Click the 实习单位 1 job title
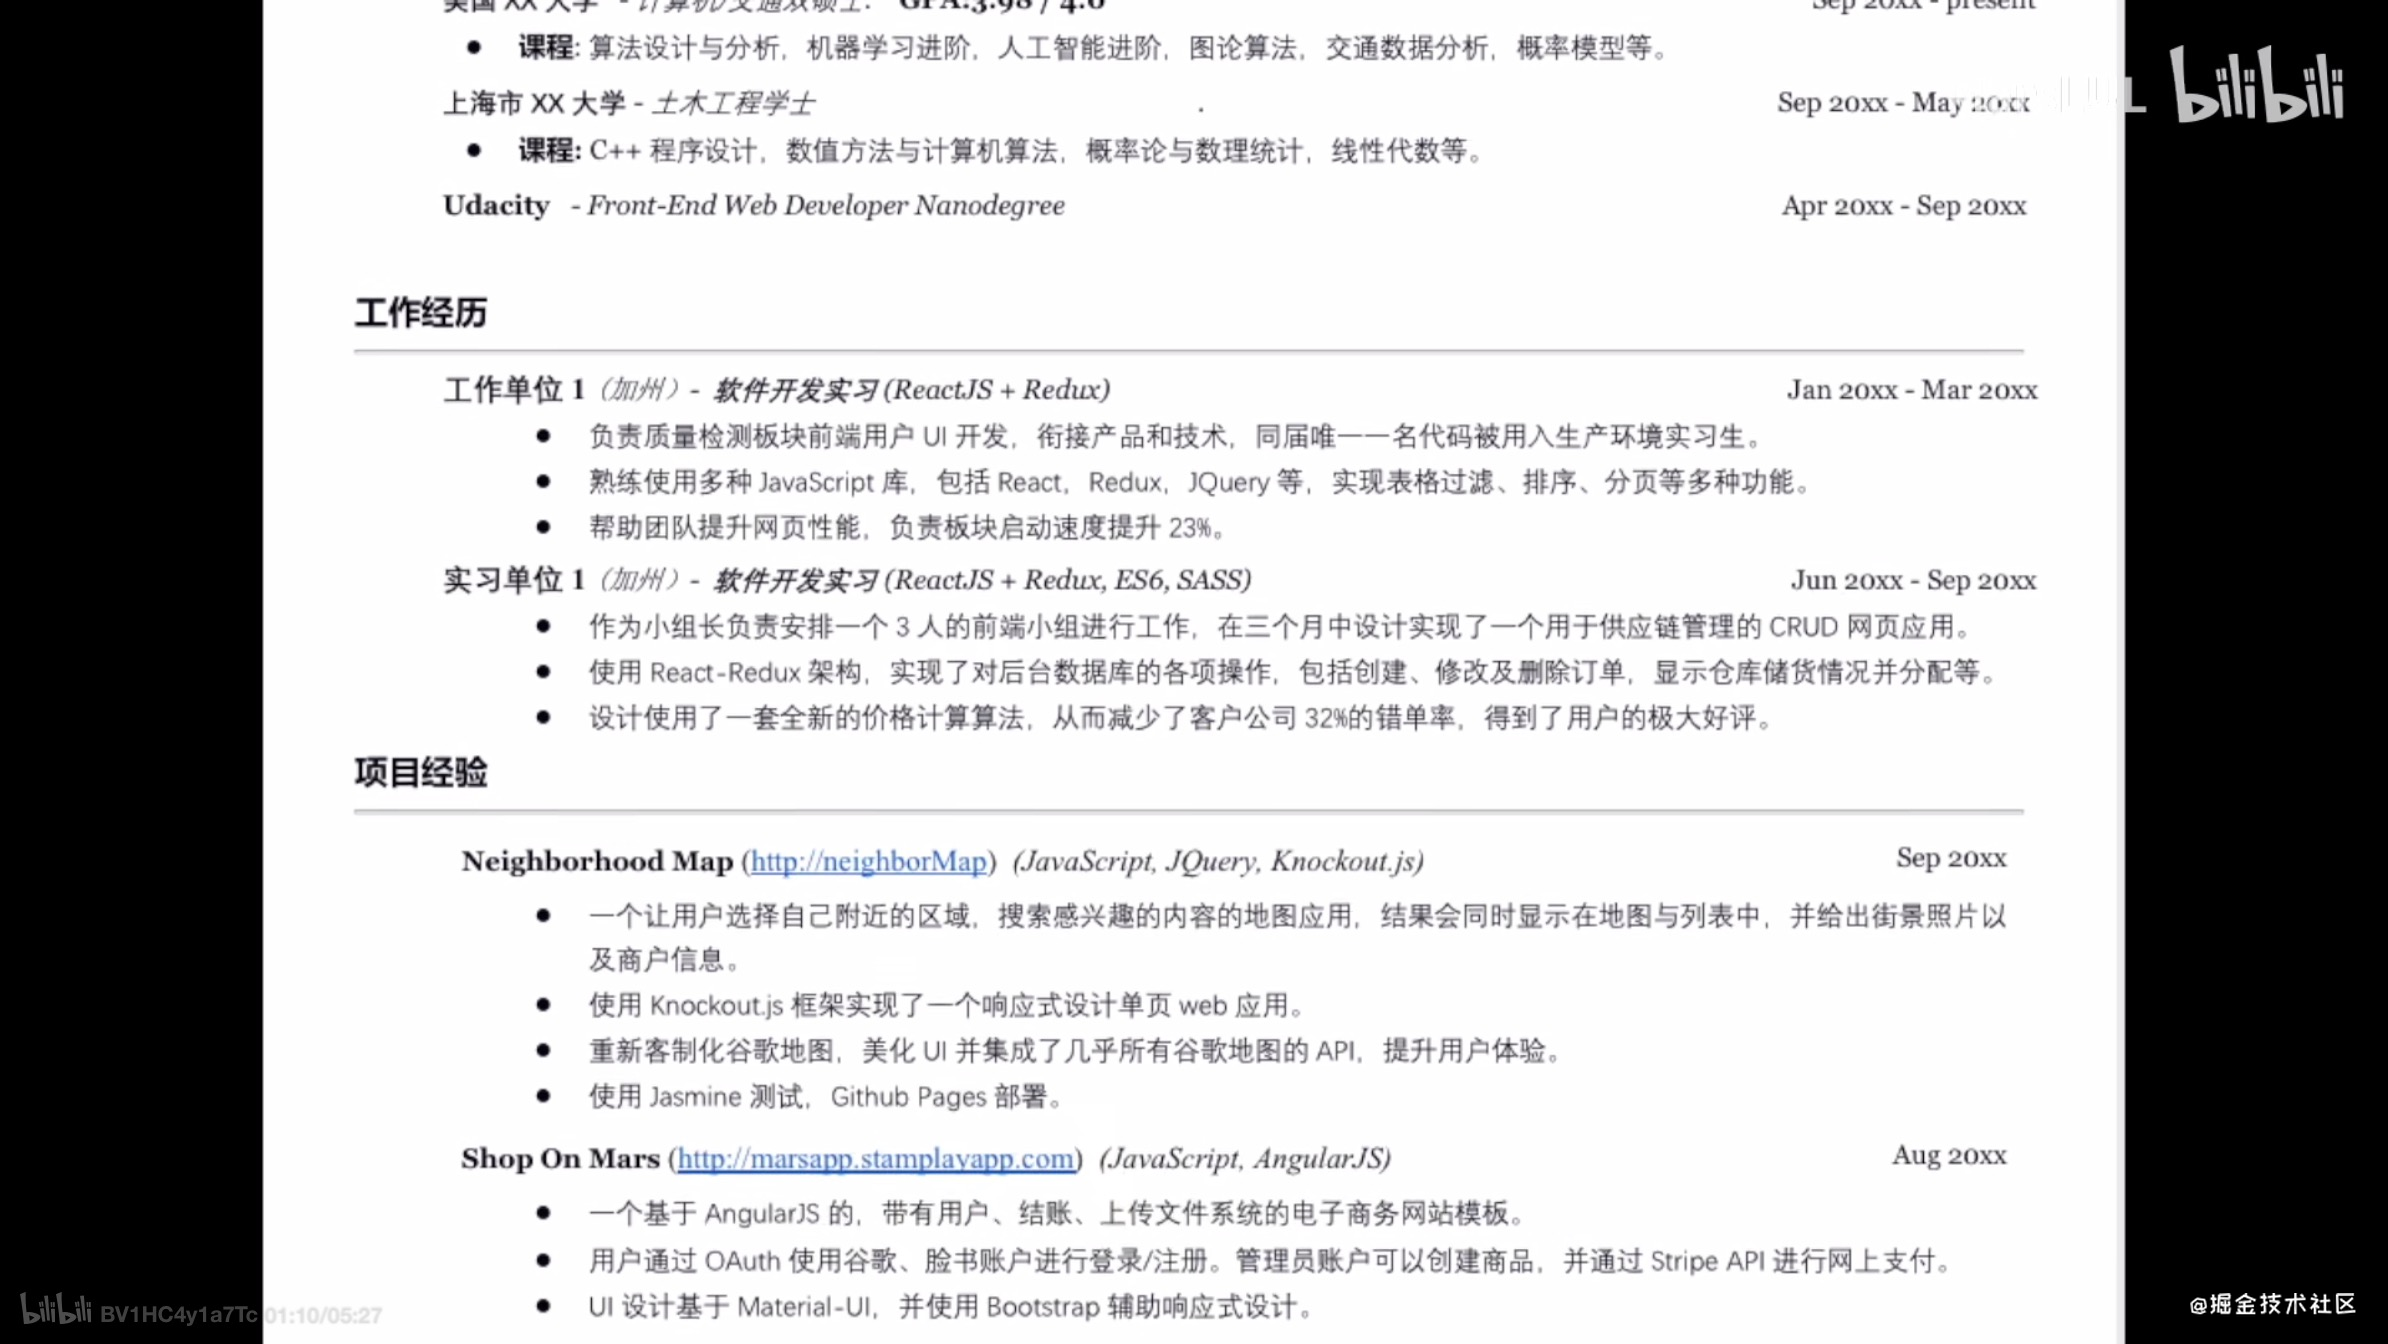 [513, 580]
